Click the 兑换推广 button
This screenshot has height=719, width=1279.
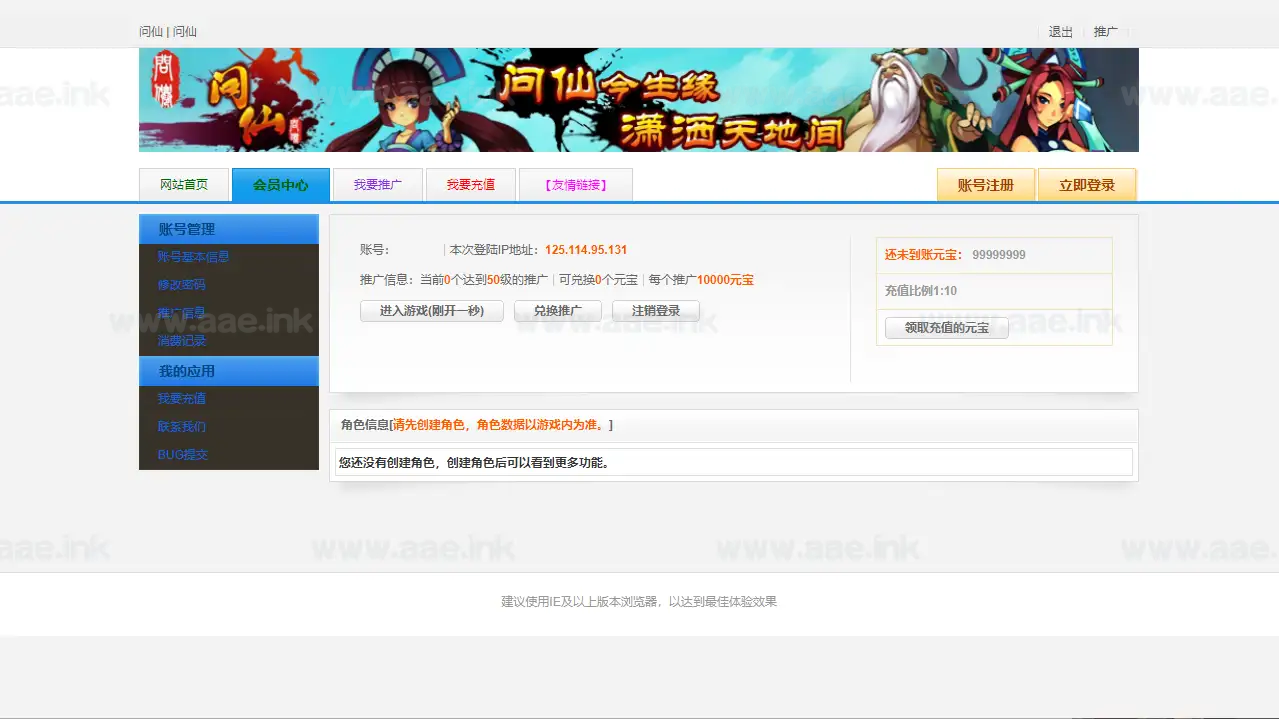[558, 311]
